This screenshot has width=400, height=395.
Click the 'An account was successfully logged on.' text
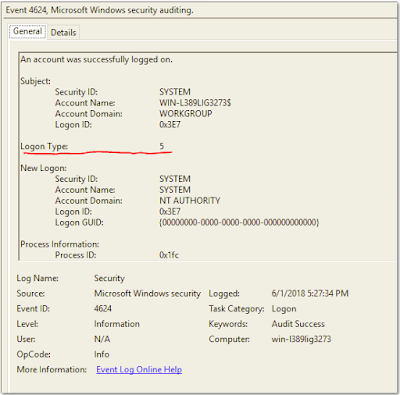click(x=96, y=60)
